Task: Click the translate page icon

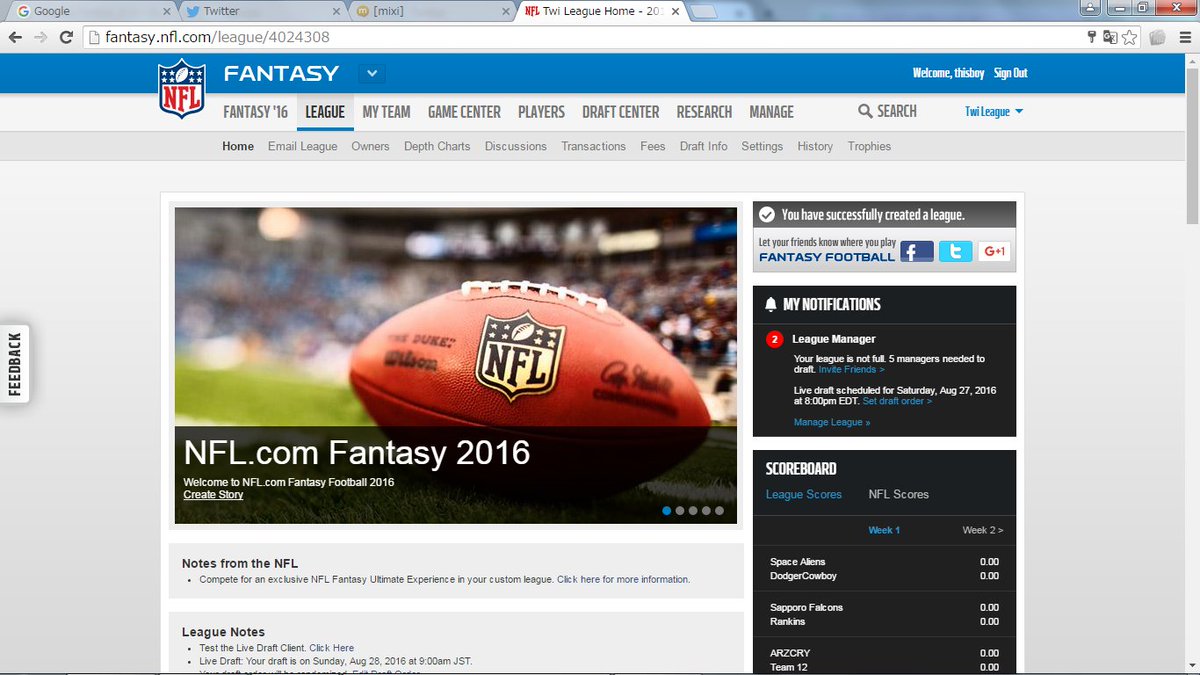Action: (1110, 38)
